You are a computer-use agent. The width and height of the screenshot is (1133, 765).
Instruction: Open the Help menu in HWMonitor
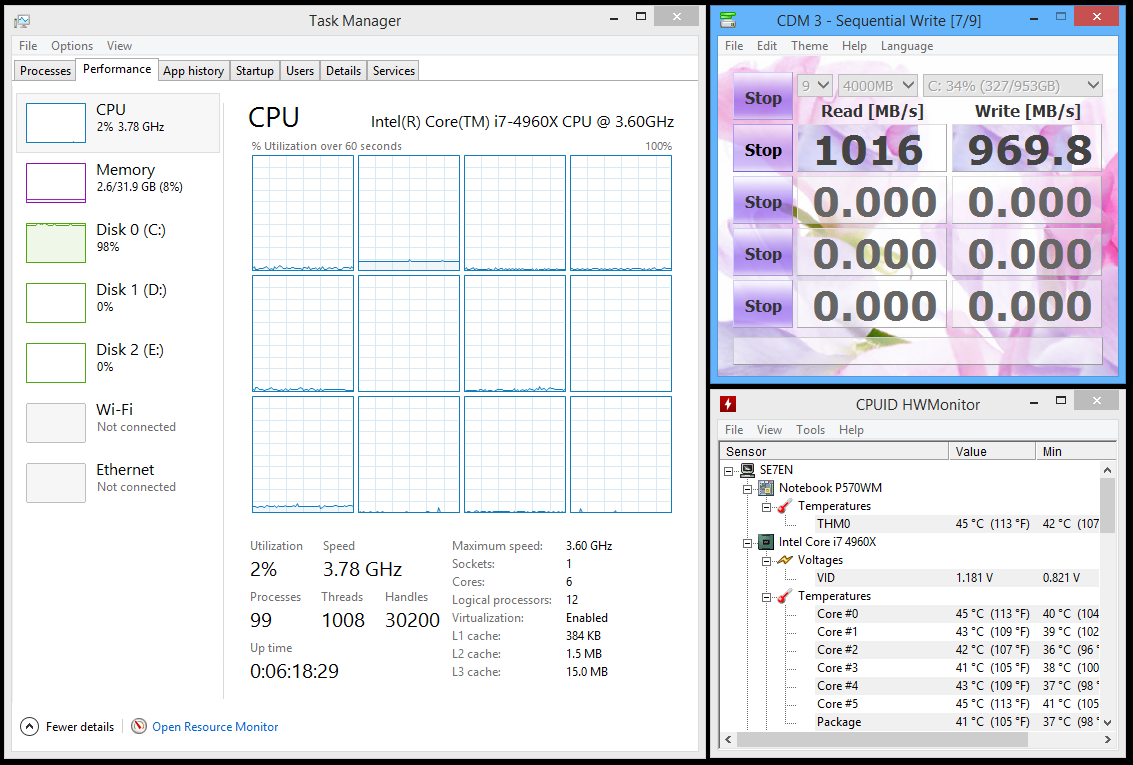coord(851,430)
